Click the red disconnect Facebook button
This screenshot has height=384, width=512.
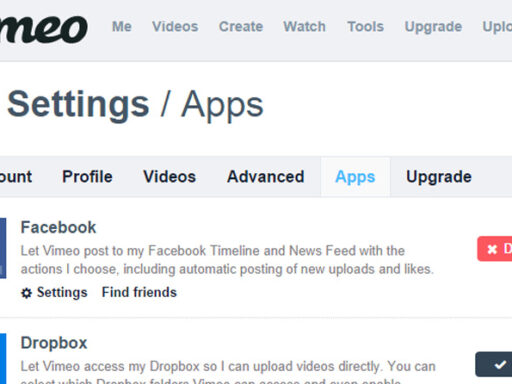[x=495, y=249]
